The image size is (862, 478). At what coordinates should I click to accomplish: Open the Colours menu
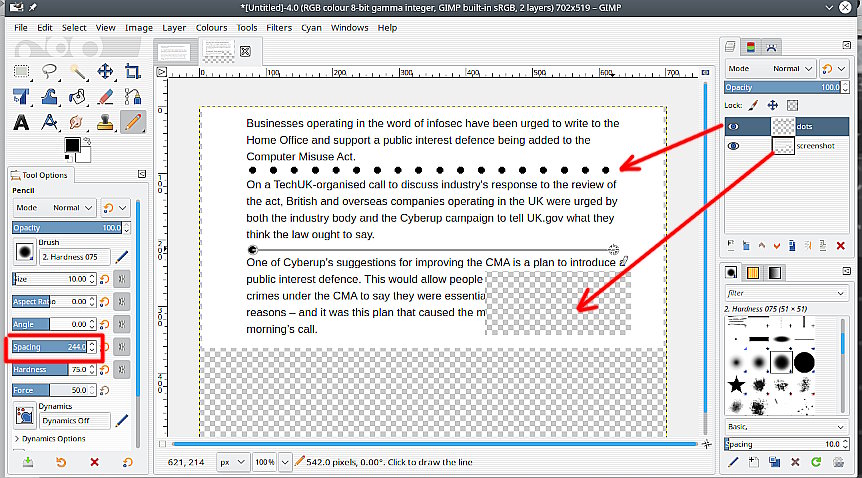click(211, 28)
